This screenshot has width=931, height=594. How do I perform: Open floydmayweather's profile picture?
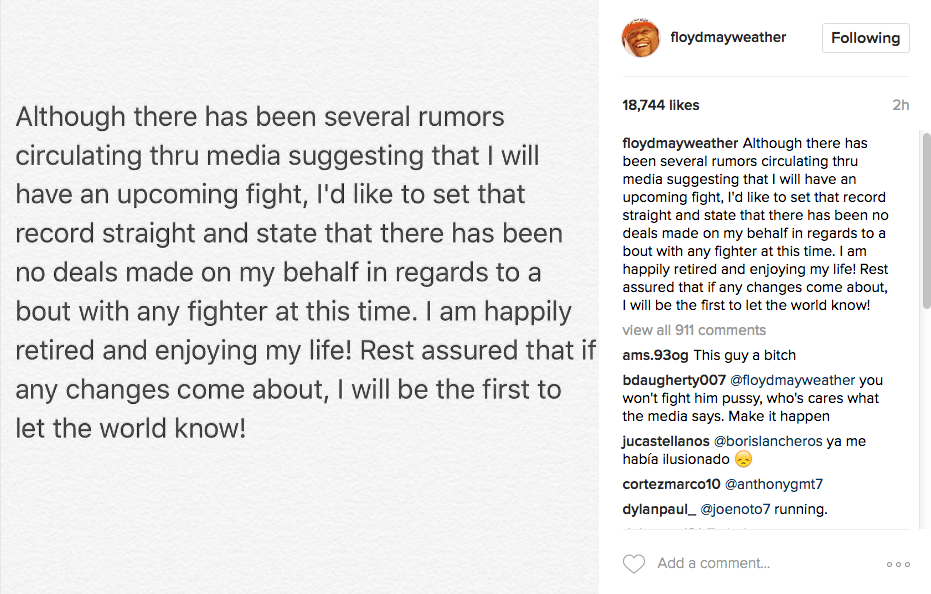640,38
